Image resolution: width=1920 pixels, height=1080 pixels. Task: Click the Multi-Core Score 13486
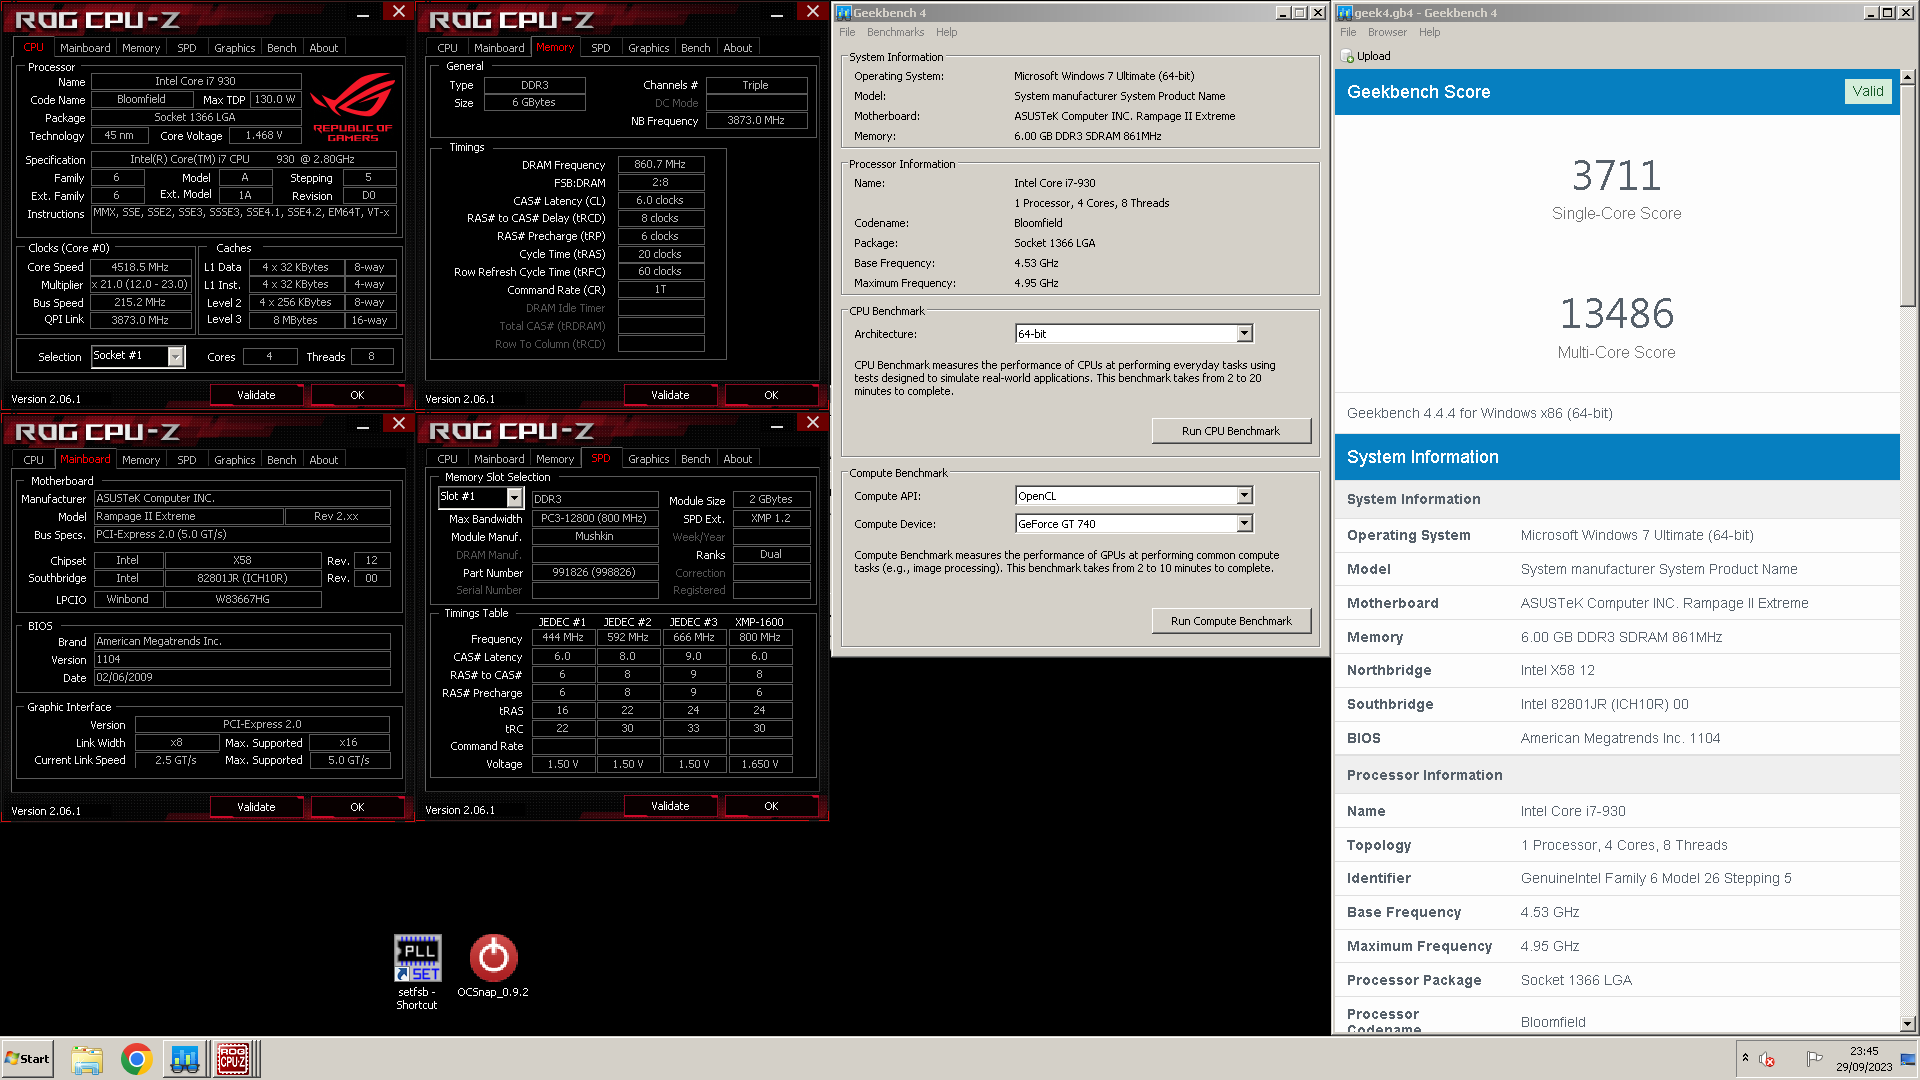[x=1616, y=314]
